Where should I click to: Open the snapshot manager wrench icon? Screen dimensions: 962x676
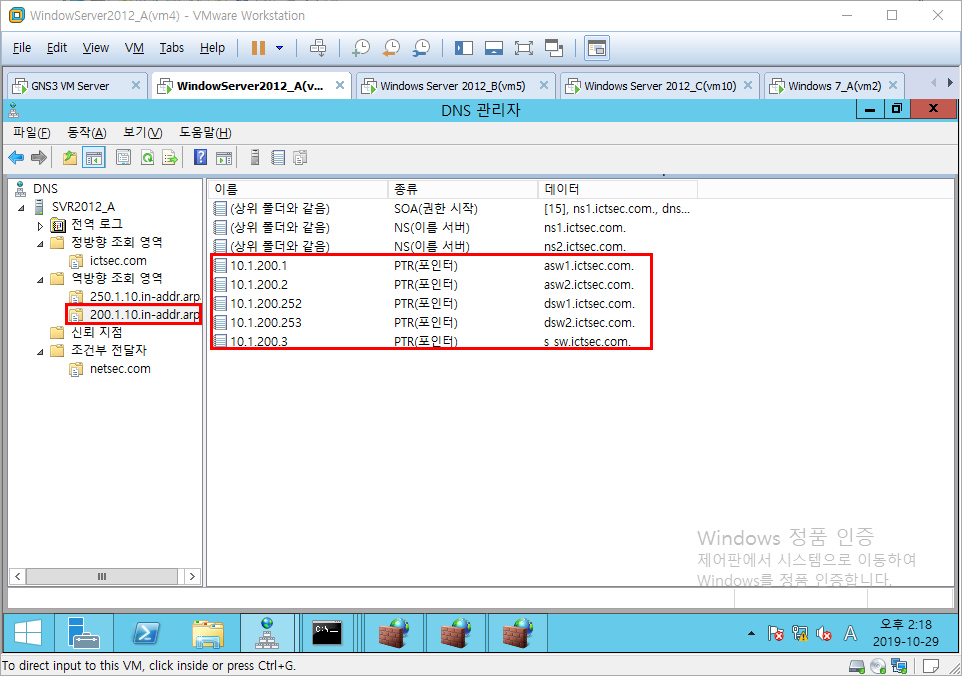[421, 48]
